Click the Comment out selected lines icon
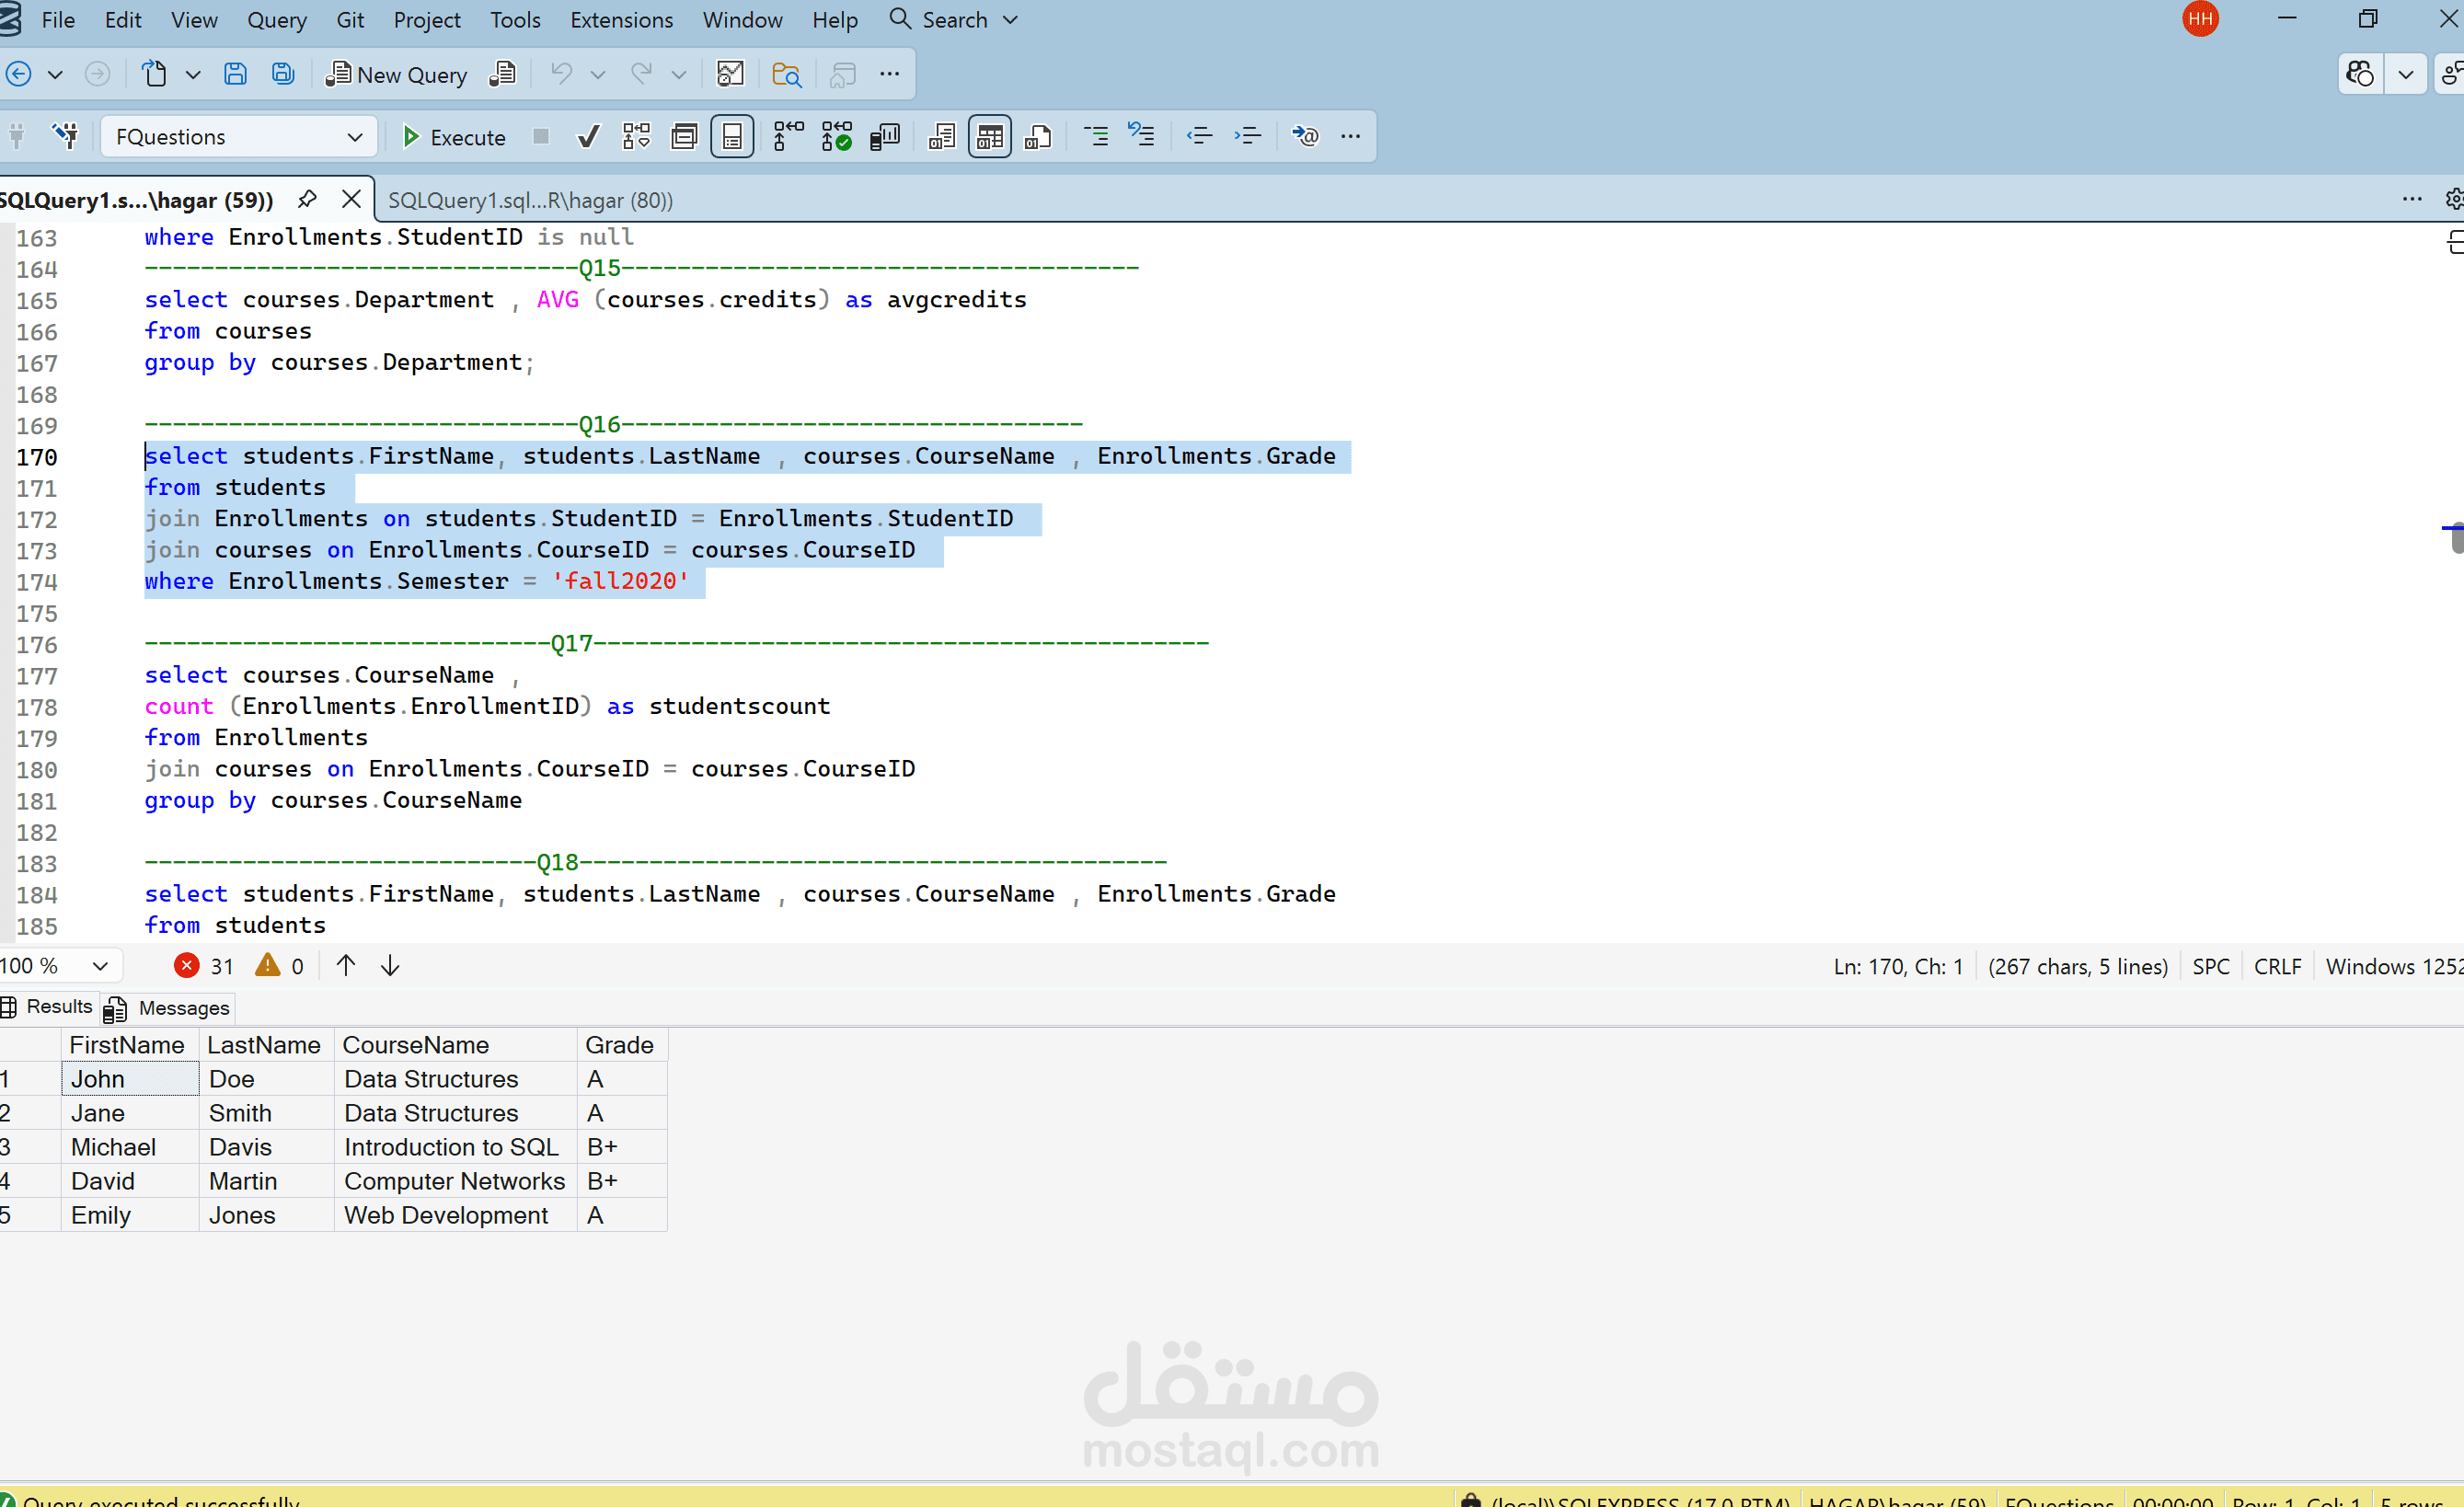 [1096, 137]
